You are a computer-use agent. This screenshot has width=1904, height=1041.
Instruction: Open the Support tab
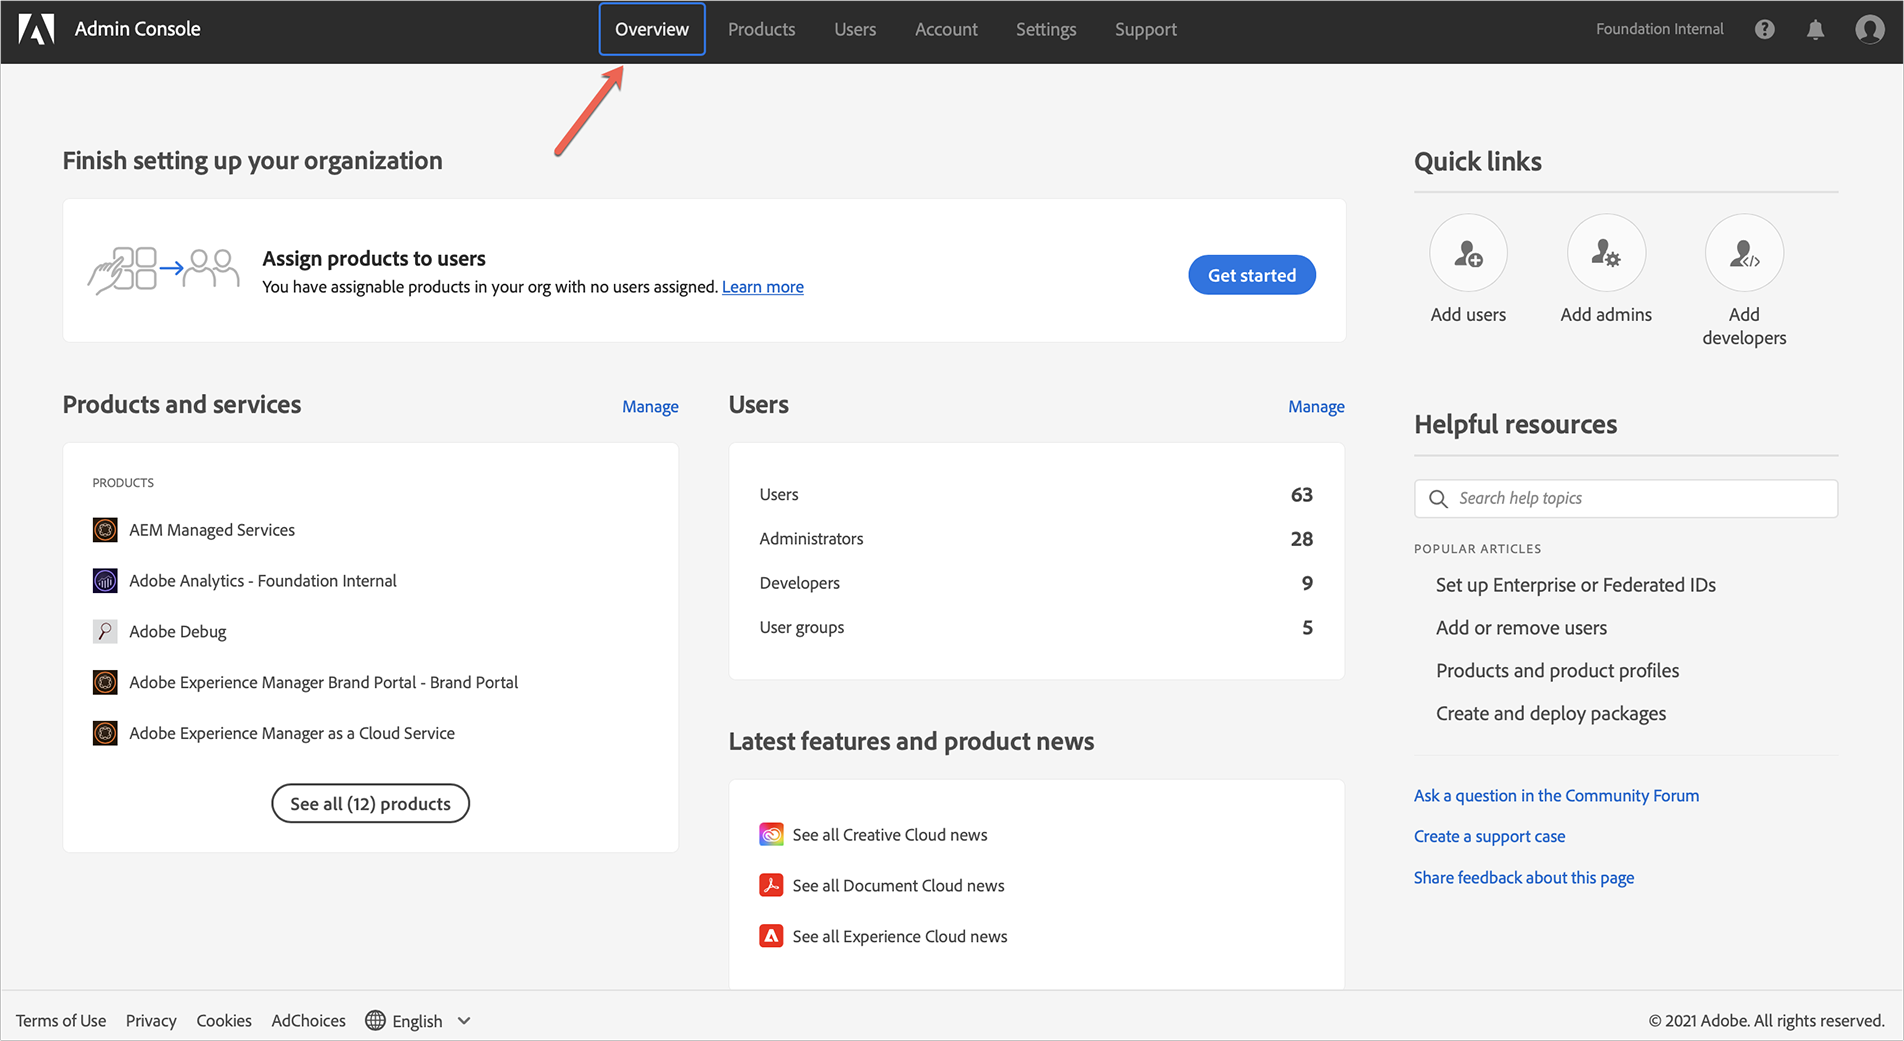1146,29
